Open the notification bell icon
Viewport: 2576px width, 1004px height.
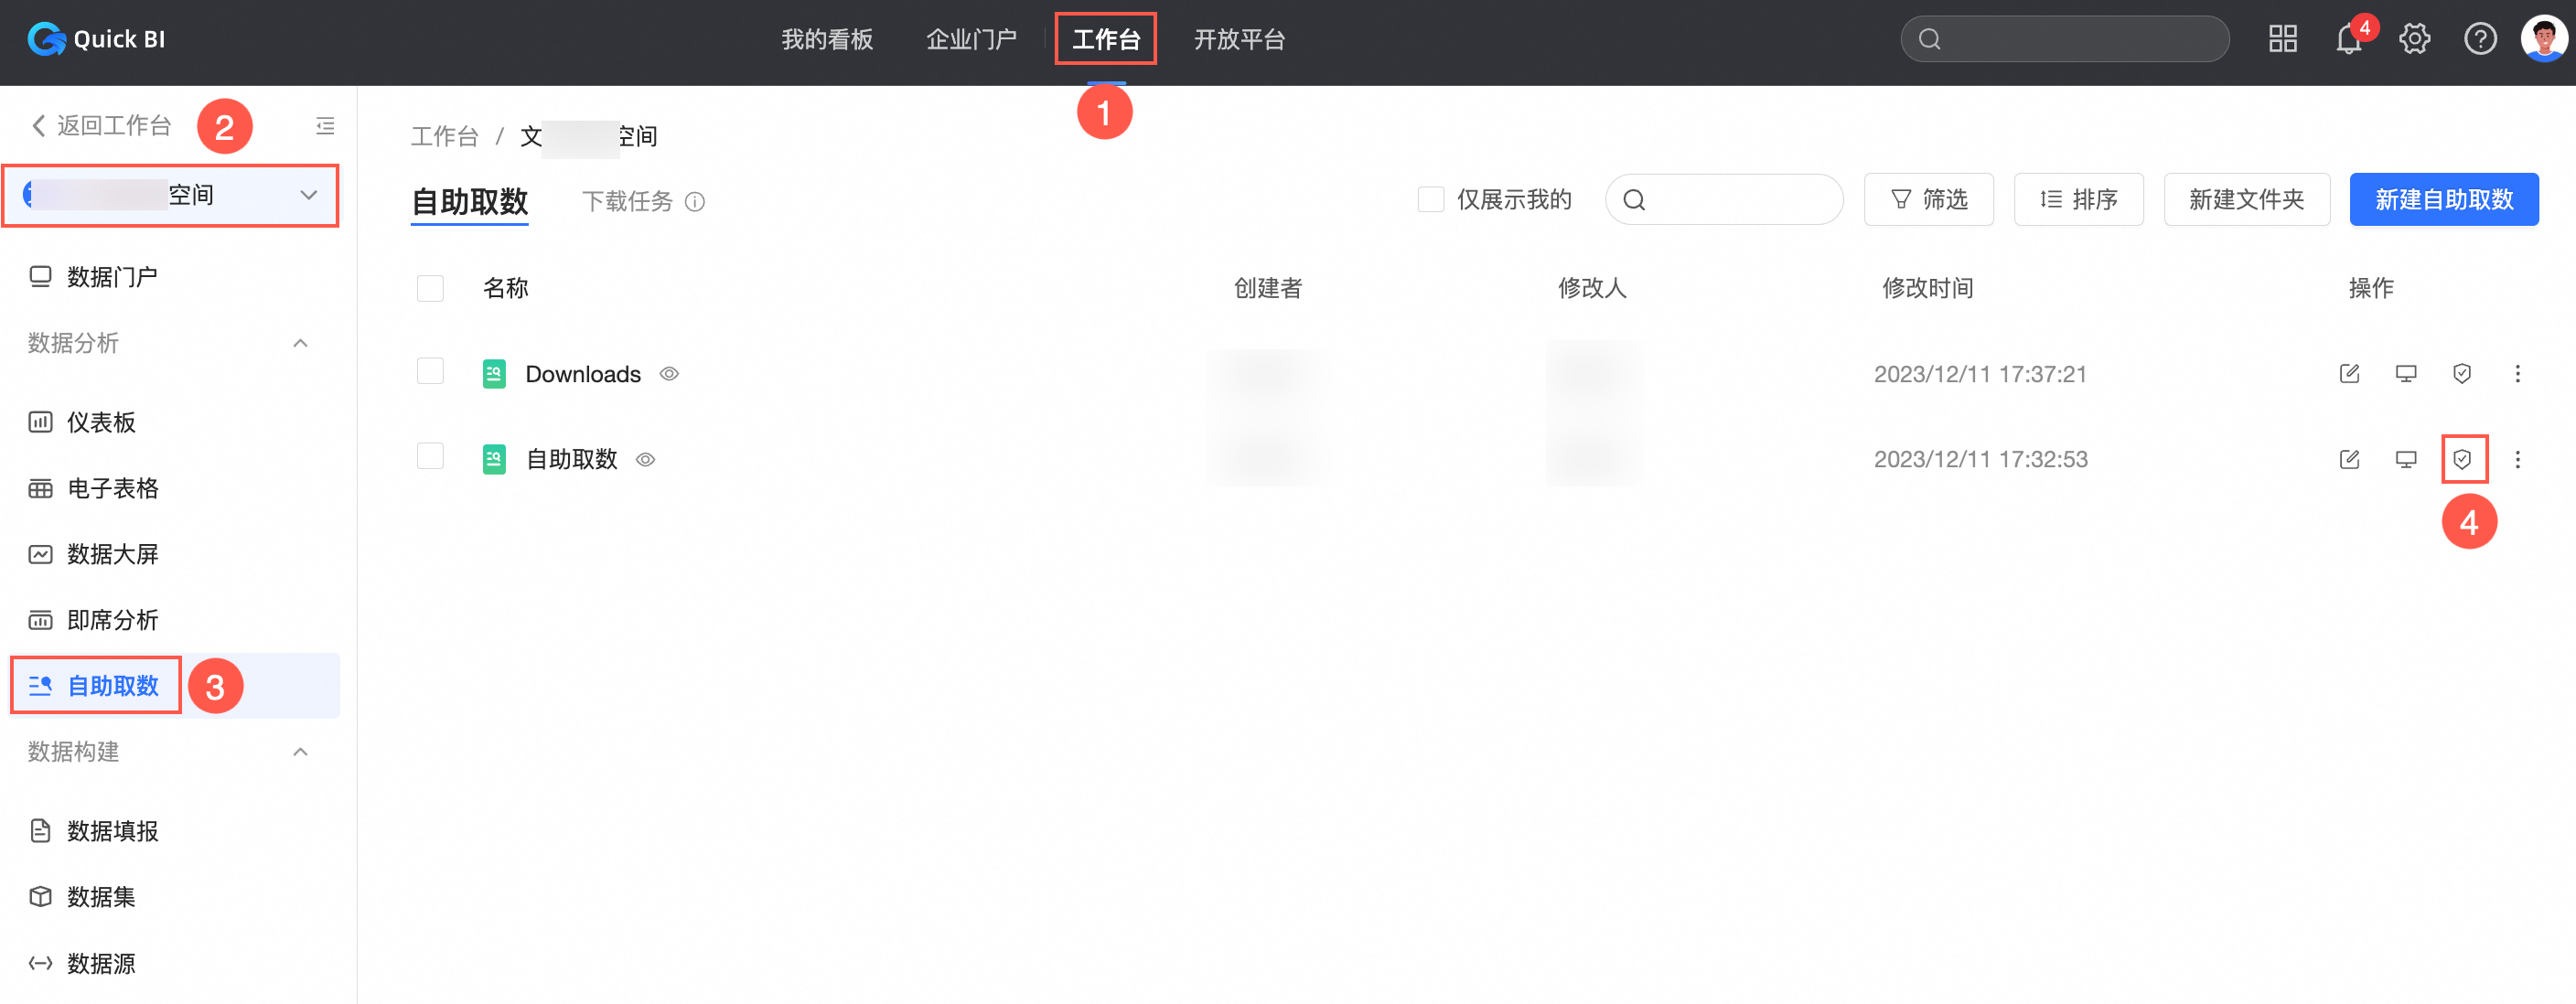[2348, 40]
